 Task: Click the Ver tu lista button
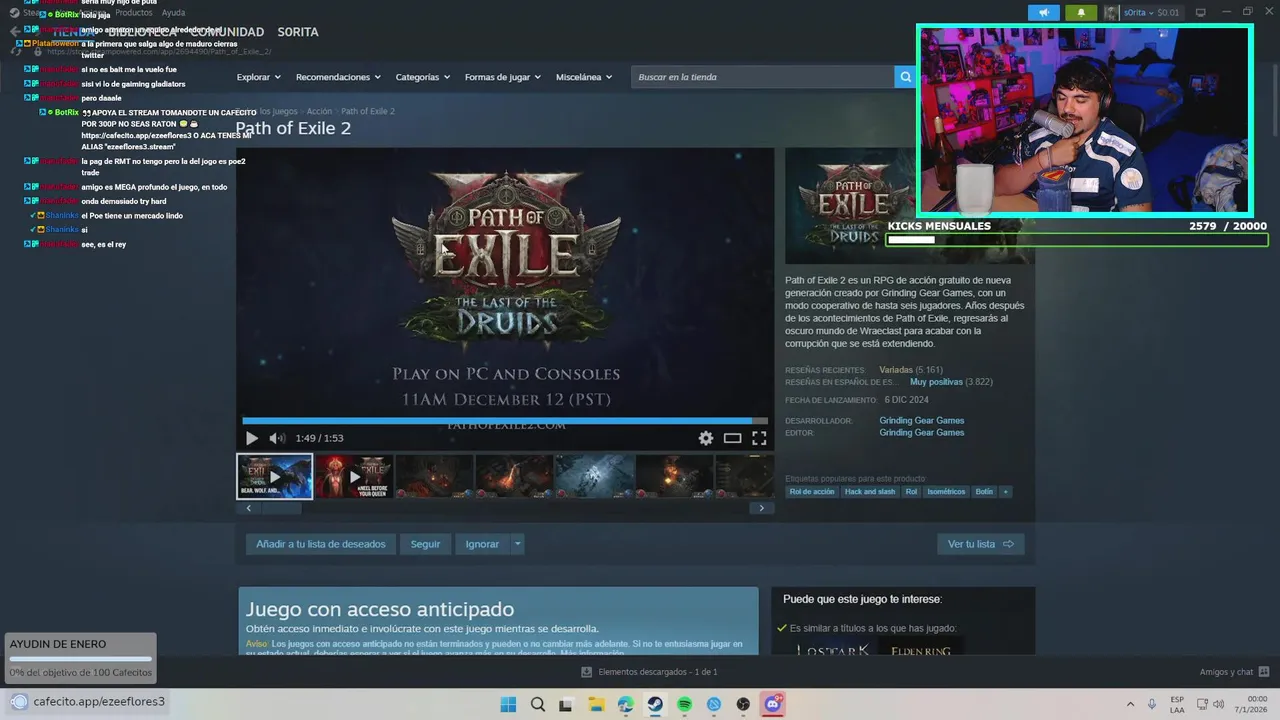(x=980, y=544)
